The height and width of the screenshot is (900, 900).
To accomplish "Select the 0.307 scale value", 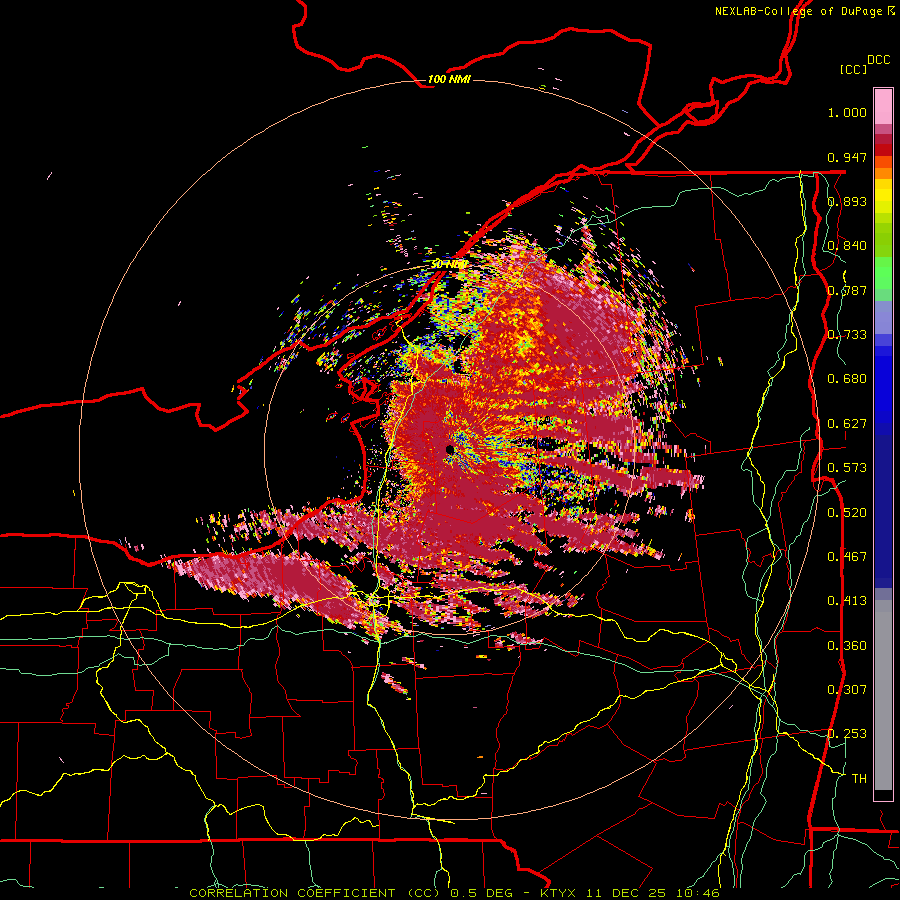I will click(x=847, y=690).
